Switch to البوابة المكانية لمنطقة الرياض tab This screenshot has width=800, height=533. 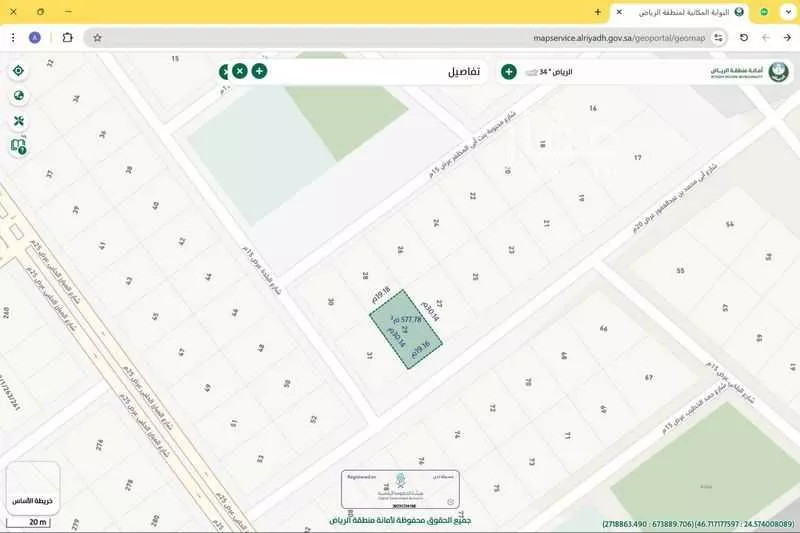[680, 12]
